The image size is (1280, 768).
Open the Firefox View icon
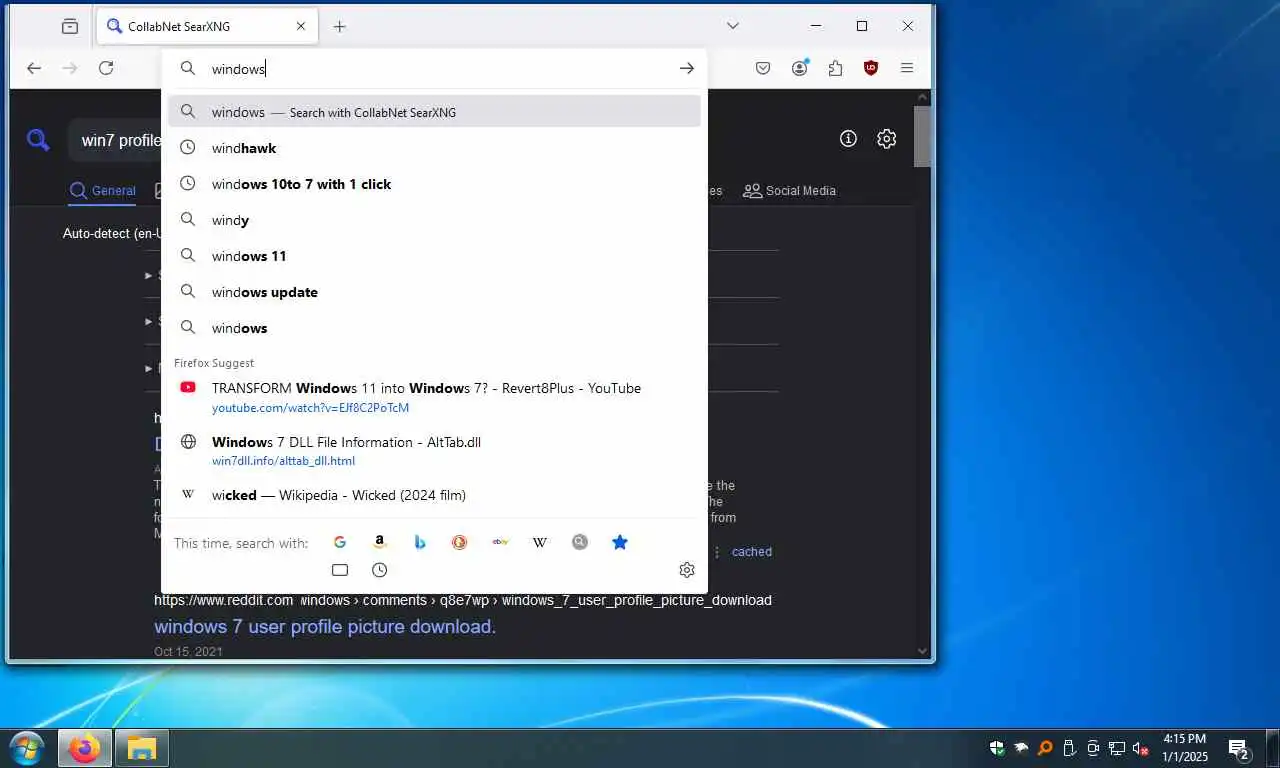70,27
